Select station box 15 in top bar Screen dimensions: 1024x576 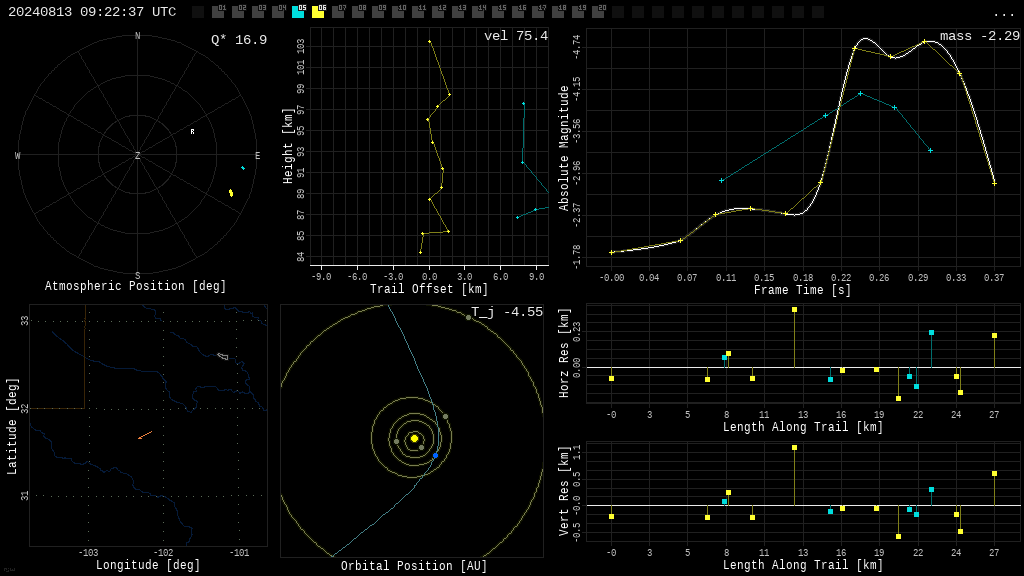498,11
